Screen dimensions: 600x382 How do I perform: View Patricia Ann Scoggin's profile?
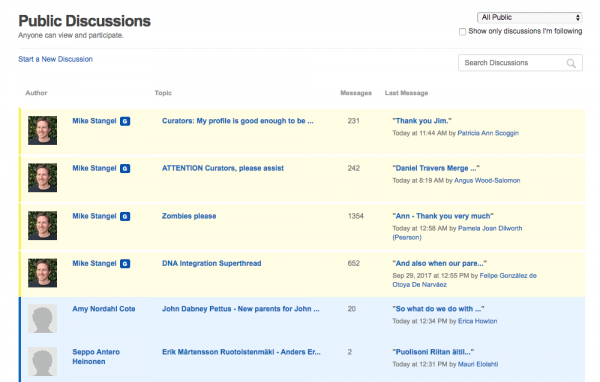coord(488,133)
